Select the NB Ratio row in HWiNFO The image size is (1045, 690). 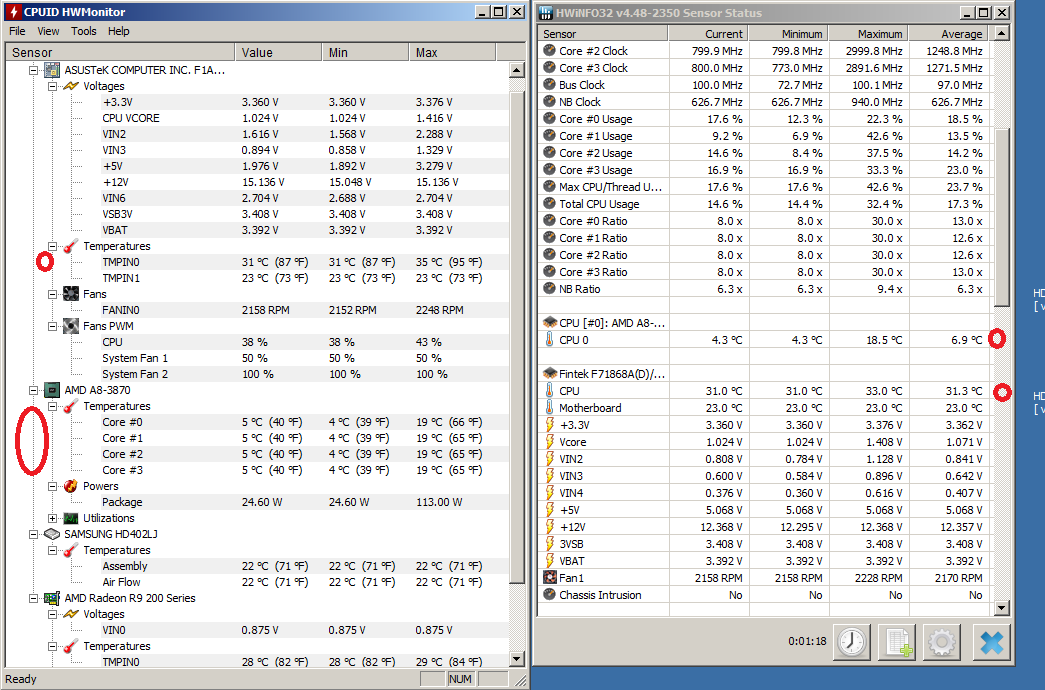(x=764, y=289)
